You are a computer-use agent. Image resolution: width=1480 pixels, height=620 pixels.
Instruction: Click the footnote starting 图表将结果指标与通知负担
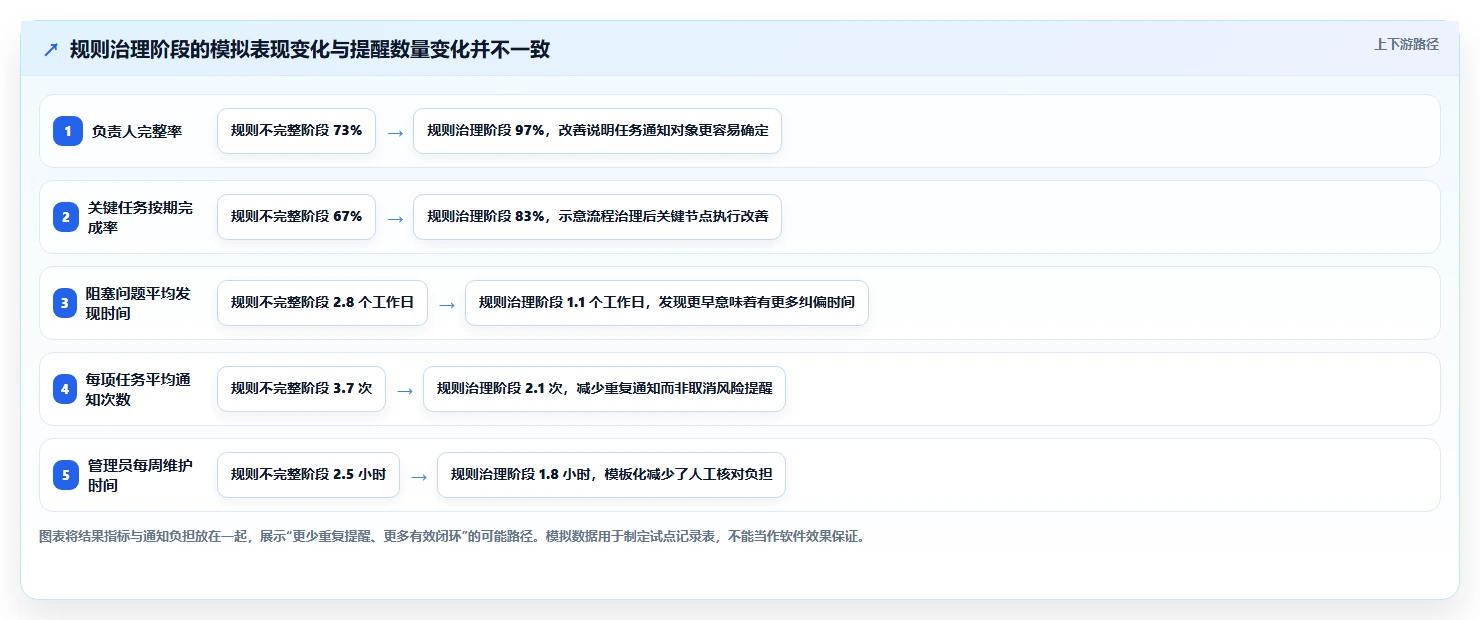451,536
